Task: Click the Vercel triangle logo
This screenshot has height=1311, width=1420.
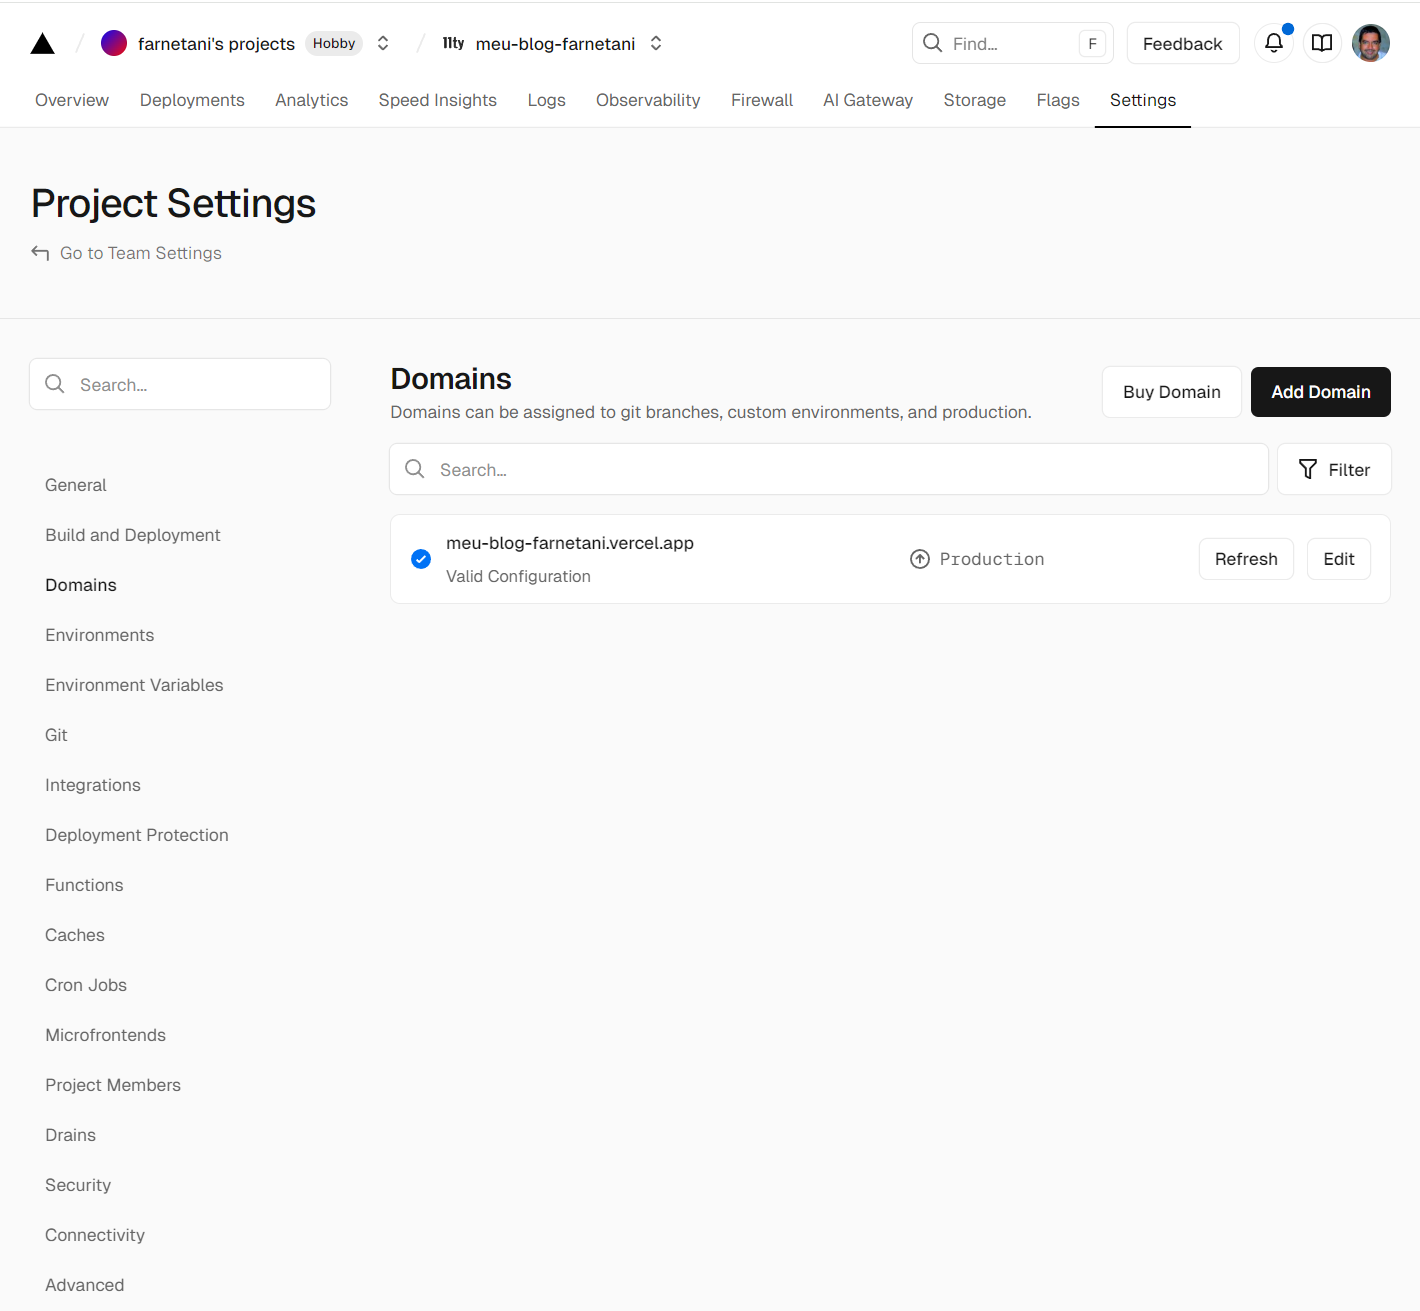Action: coord(42,44)
